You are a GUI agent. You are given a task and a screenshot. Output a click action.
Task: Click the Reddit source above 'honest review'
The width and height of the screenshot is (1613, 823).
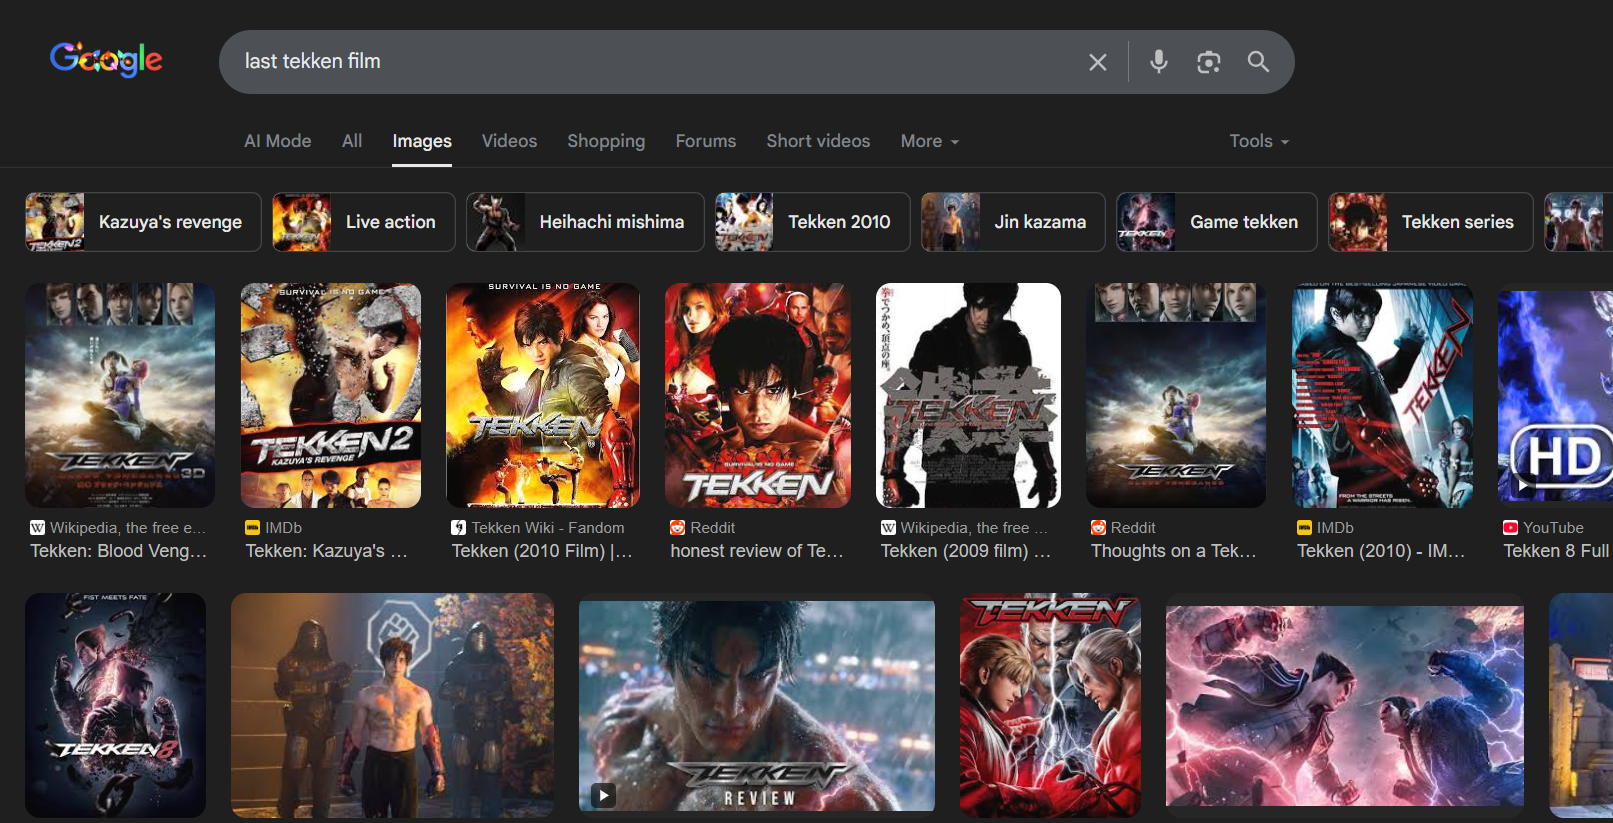(x=703, y=528)
